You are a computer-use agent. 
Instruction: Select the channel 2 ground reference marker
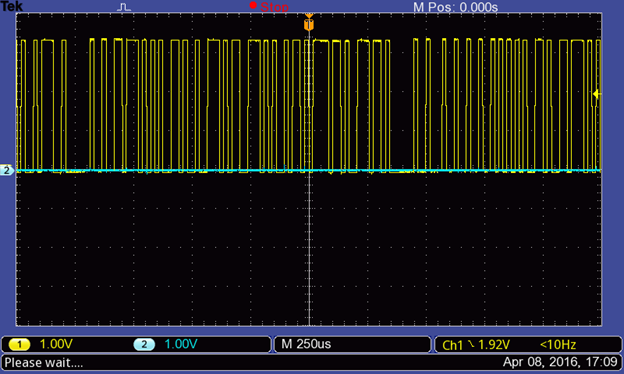[7, 170]
